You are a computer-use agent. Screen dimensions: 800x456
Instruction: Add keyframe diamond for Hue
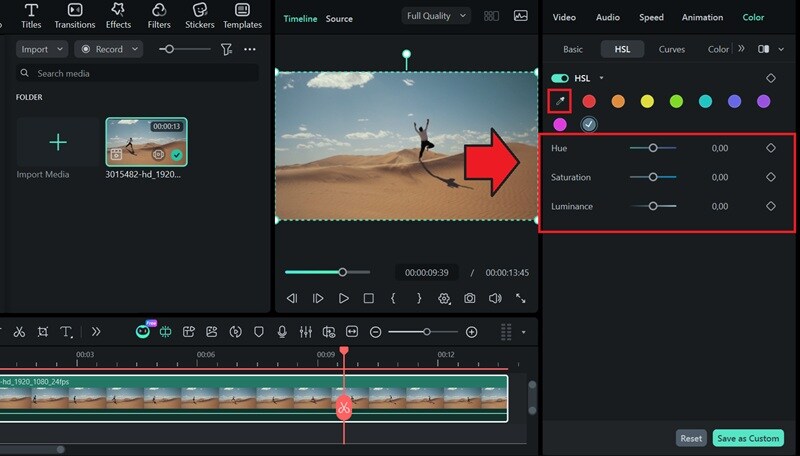771,148
